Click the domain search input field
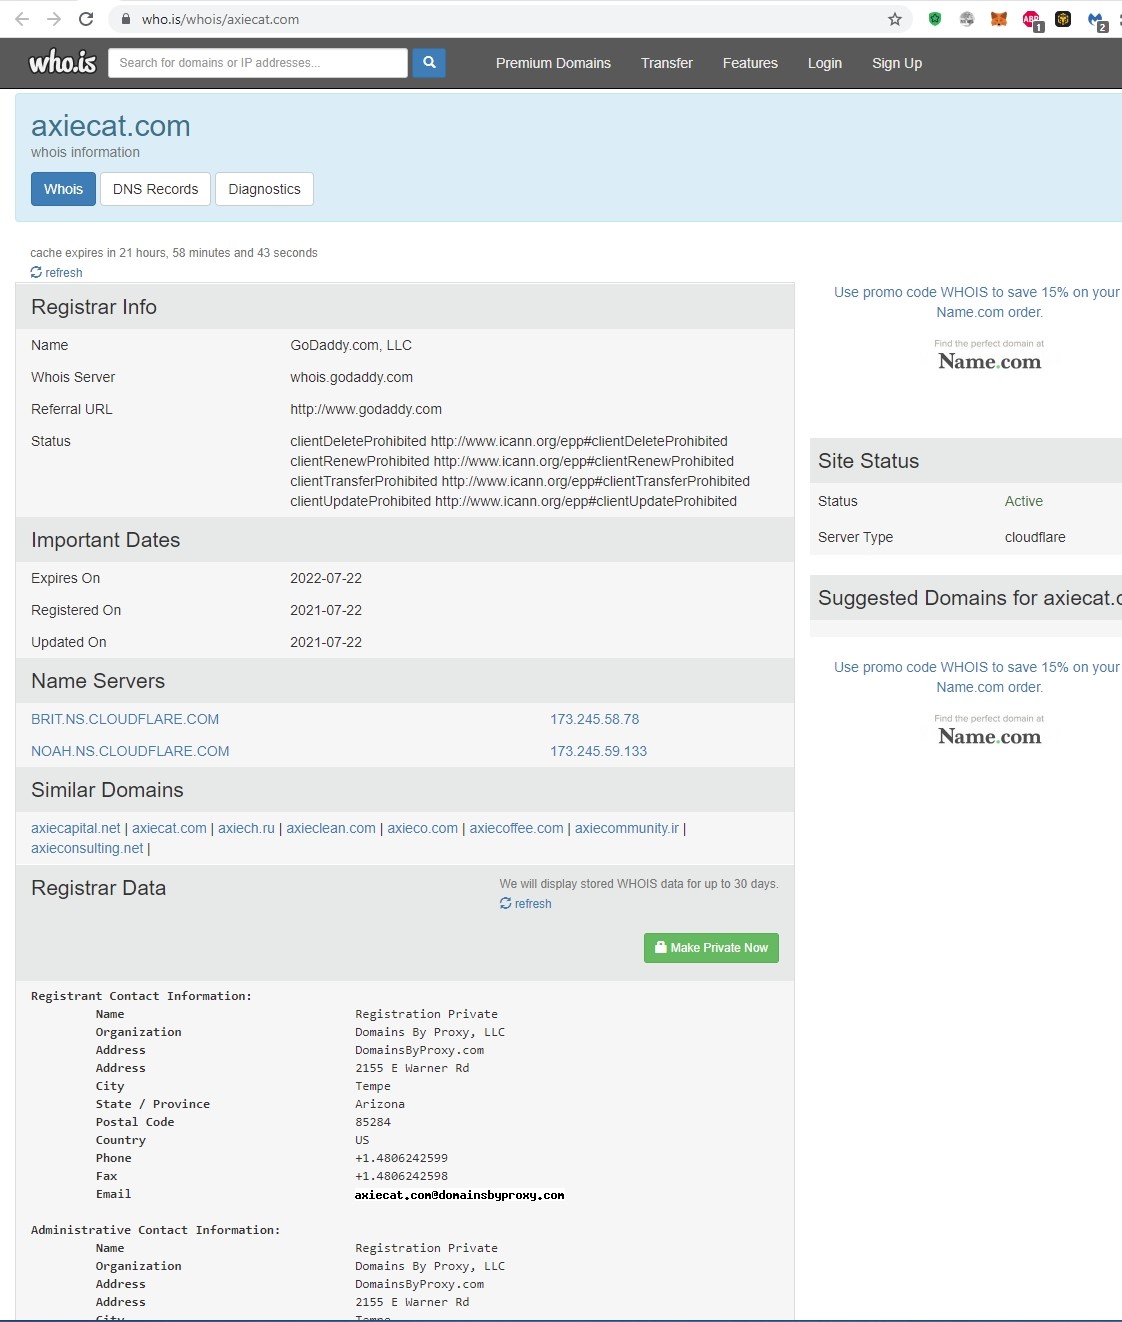This screenshot has width=1122, height=1322. [258, 63]
